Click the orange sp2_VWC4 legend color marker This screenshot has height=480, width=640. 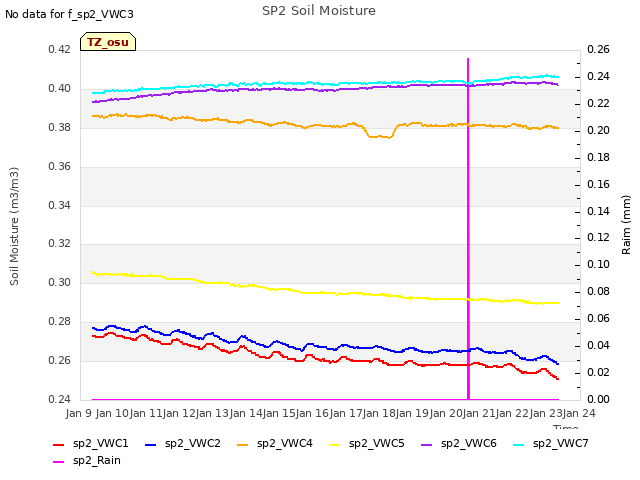[243, 444]
